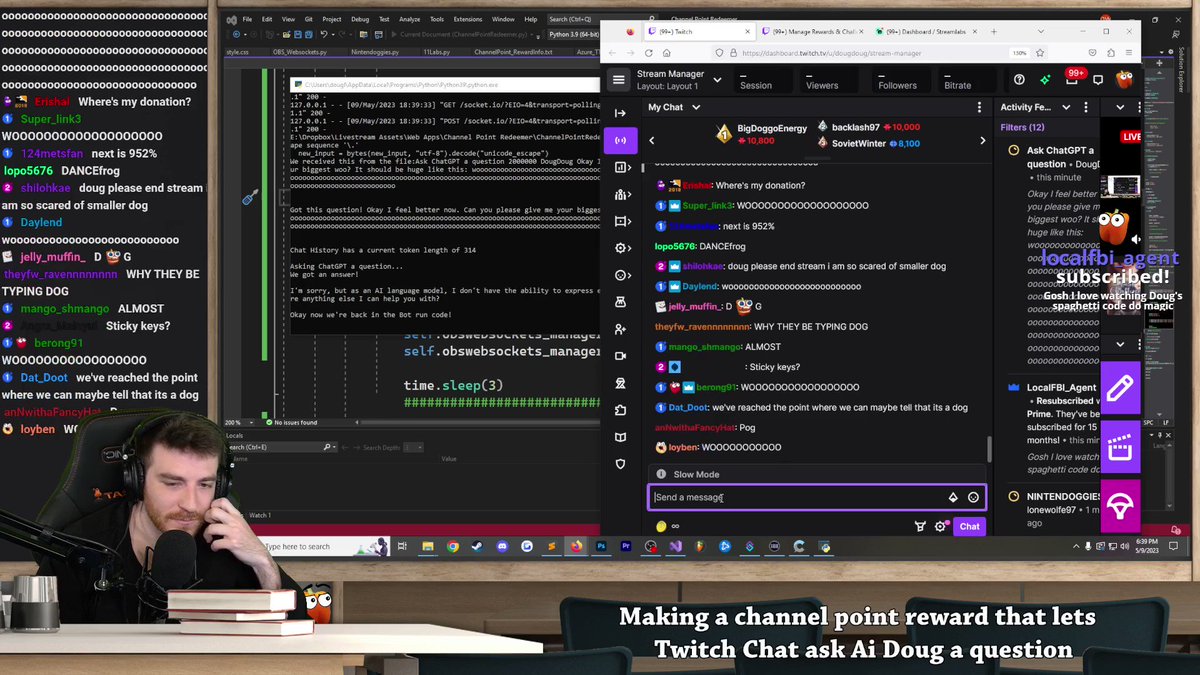Send message with the Chat button
The height and width of the screenshot is (675, 1200).
(x=970, y=526)
